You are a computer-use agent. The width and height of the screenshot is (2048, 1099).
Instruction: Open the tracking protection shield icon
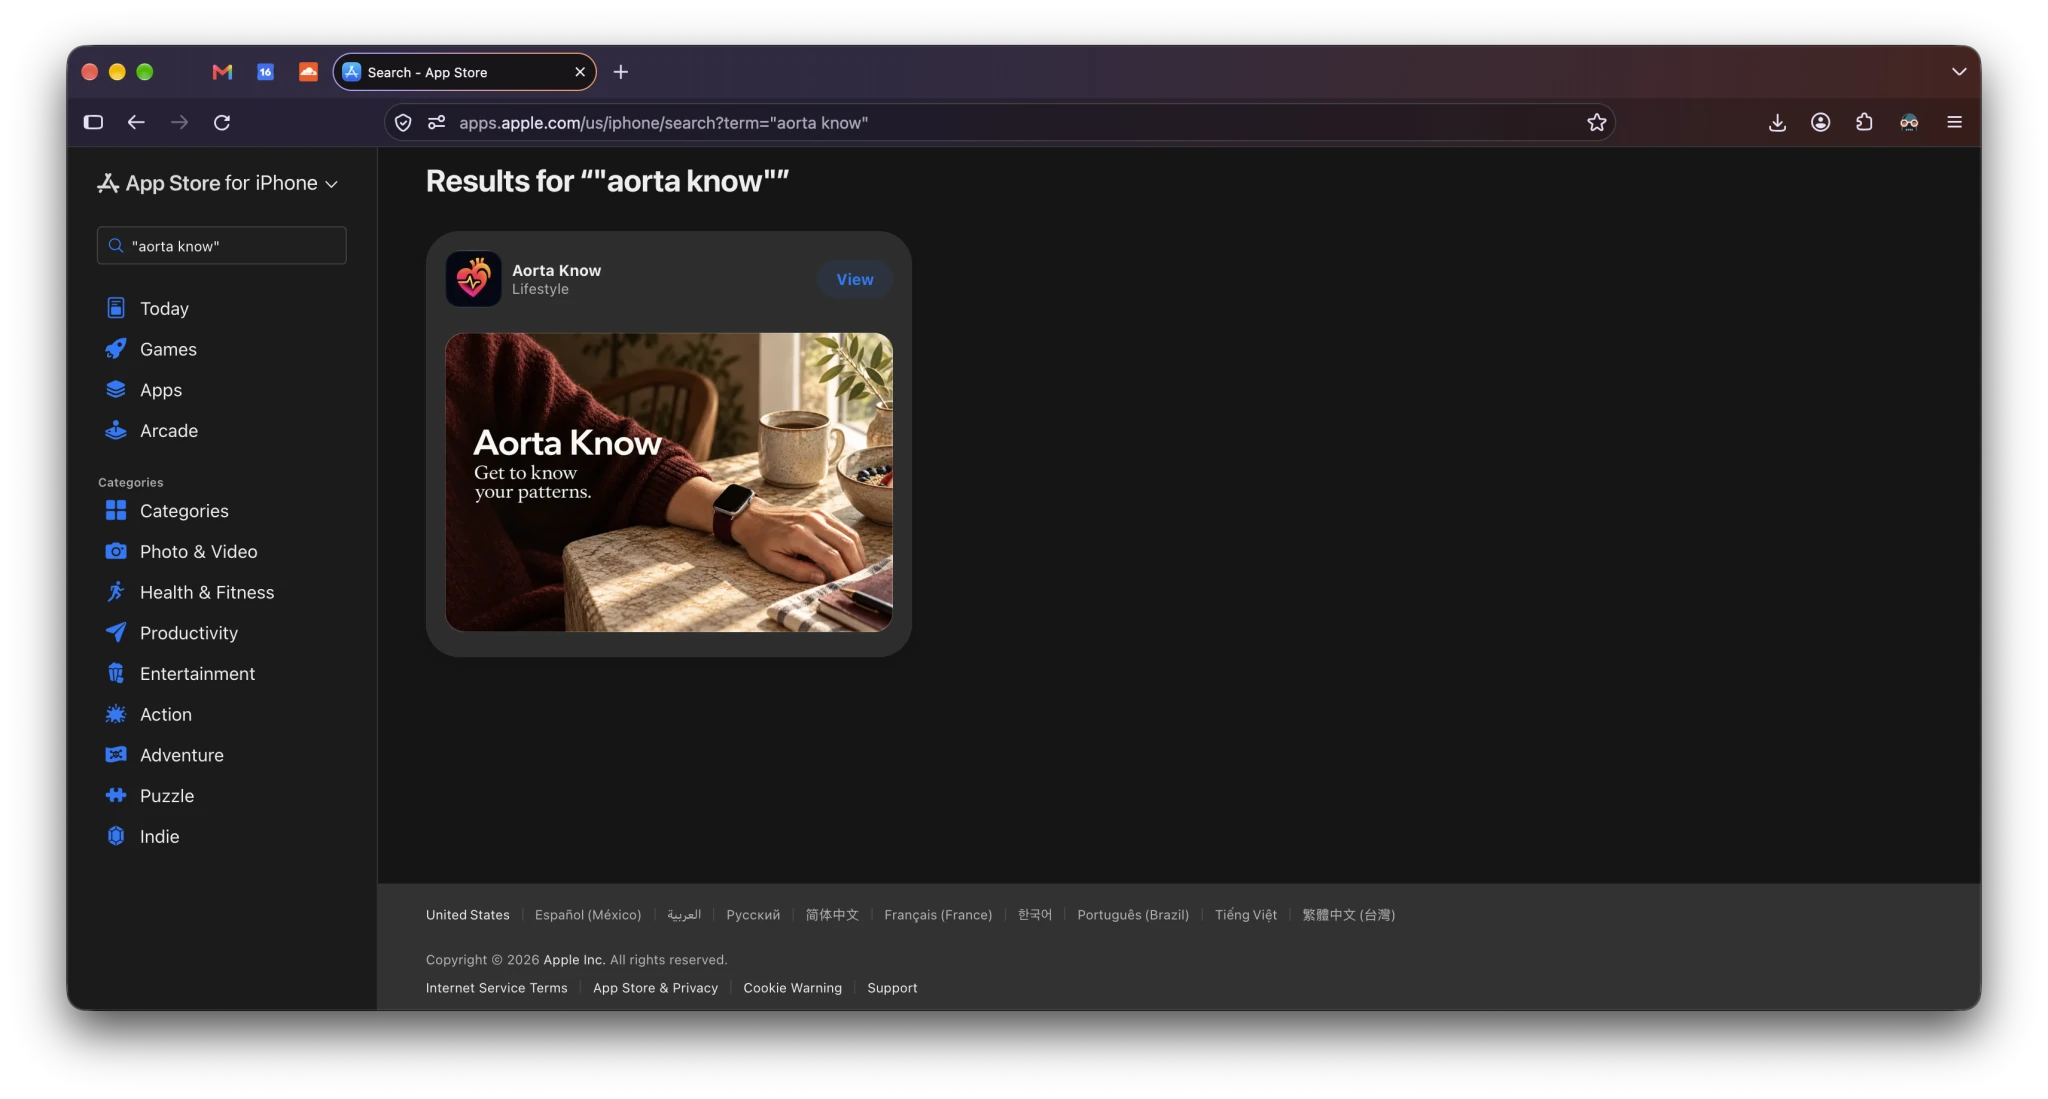tap(403, 122)
